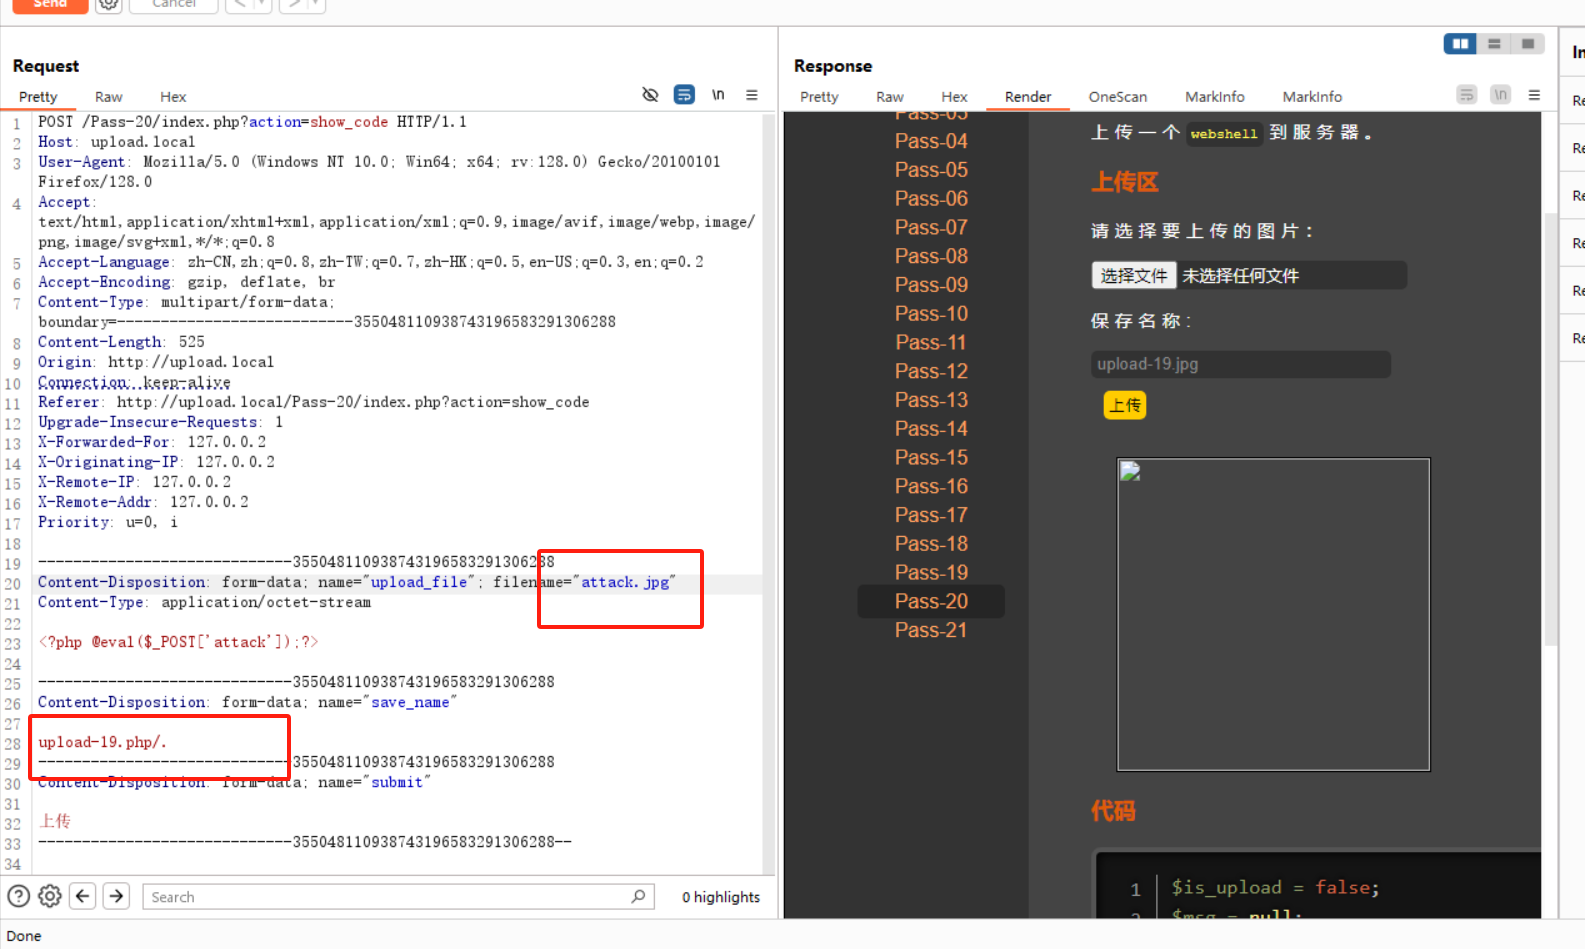The height and width of the screenshot is (949, 1585).
Task: Open Pass-15 link in rendered page
Action: click(x=931, y=458)
